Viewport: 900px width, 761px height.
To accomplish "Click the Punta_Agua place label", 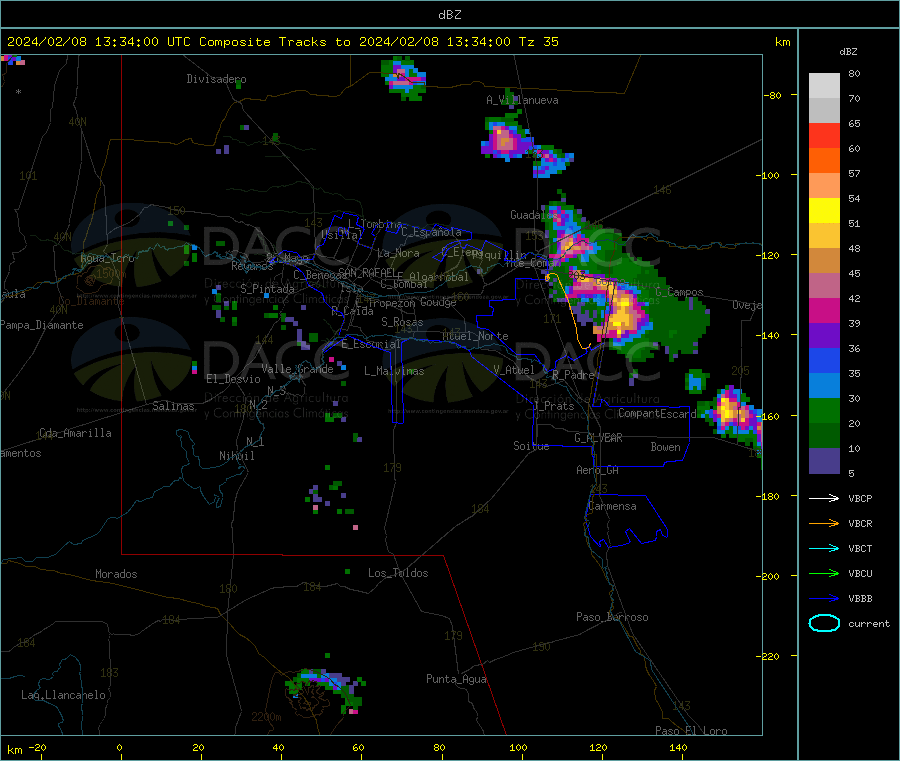I will [456, 679].
